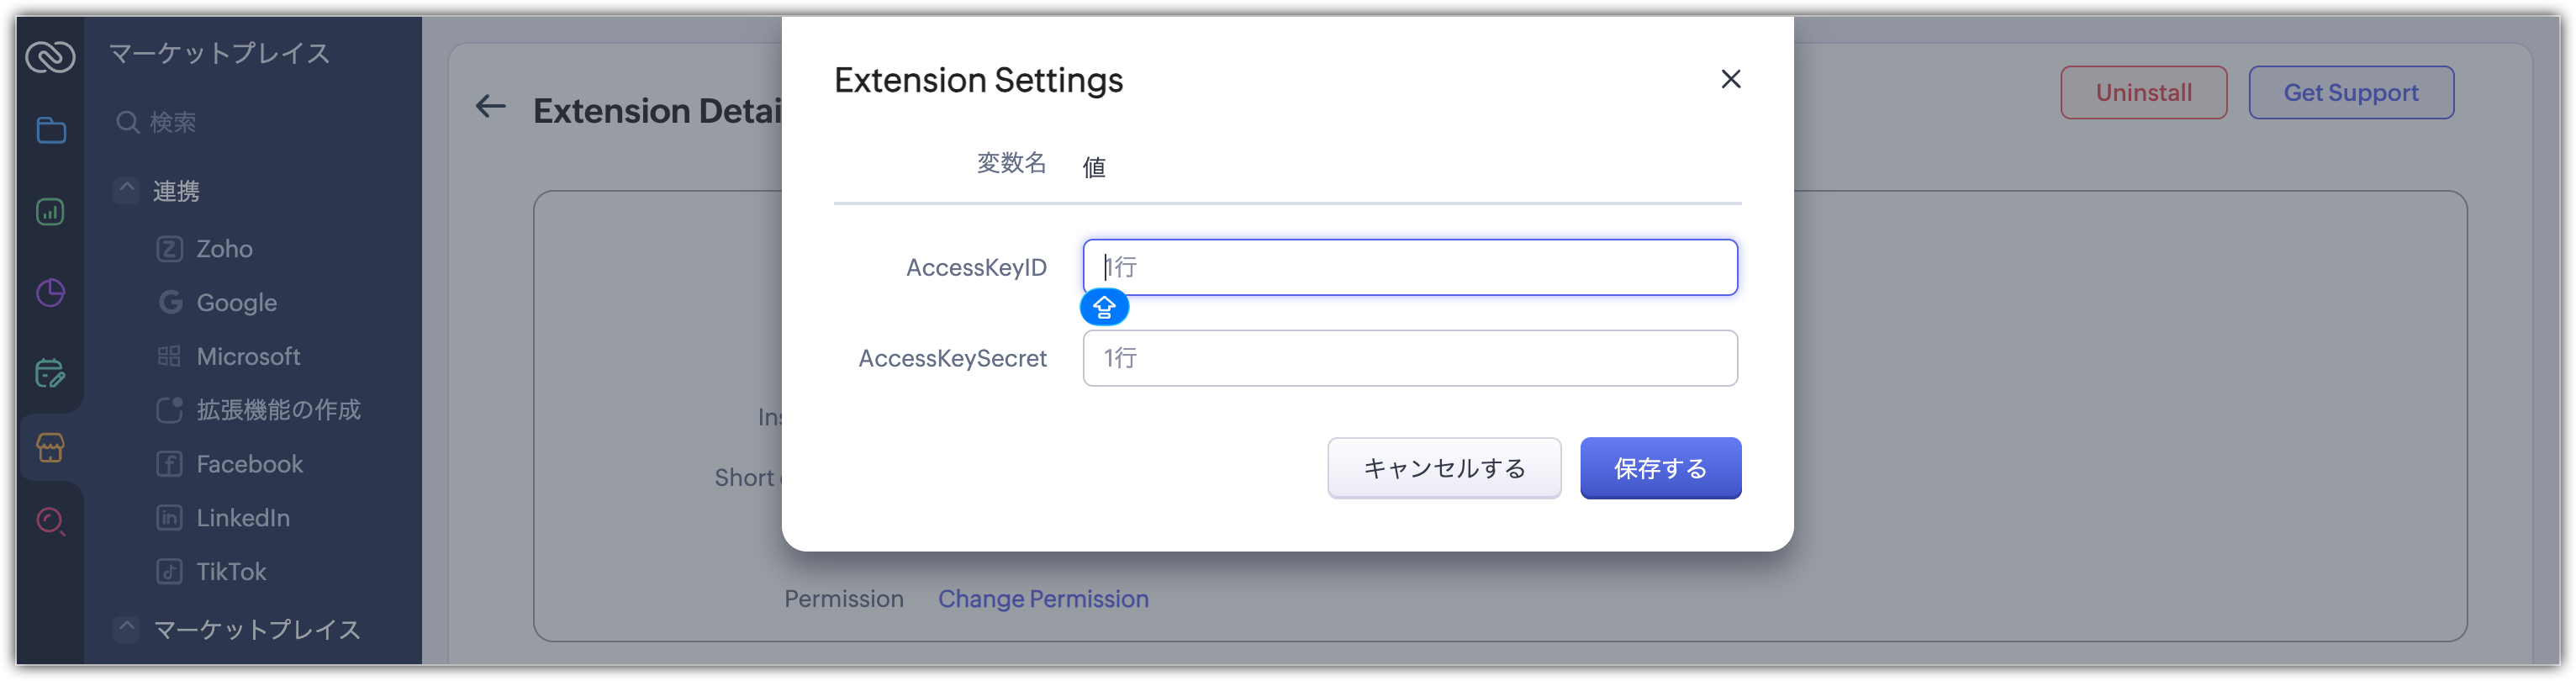2576x681 pixels.
Task: Select Google in the sidebar
Action: point(236,303)
